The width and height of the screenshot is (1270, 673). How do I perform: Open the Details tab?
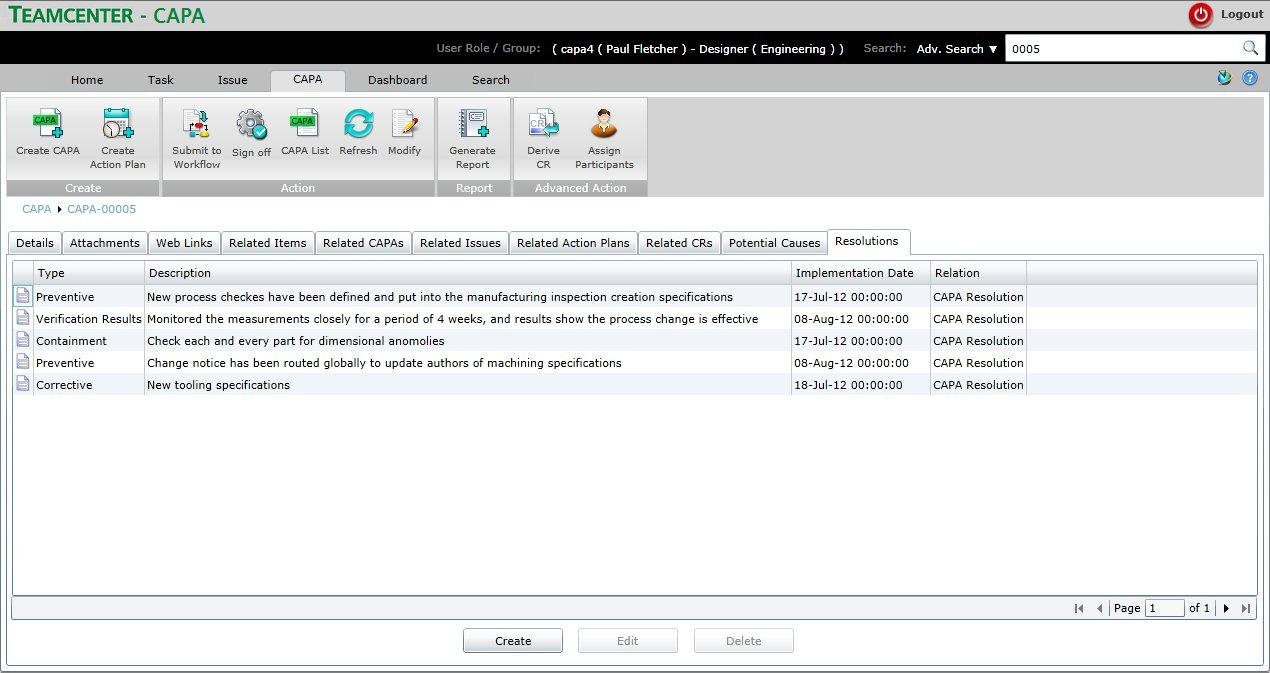click(x=35, y=243)
